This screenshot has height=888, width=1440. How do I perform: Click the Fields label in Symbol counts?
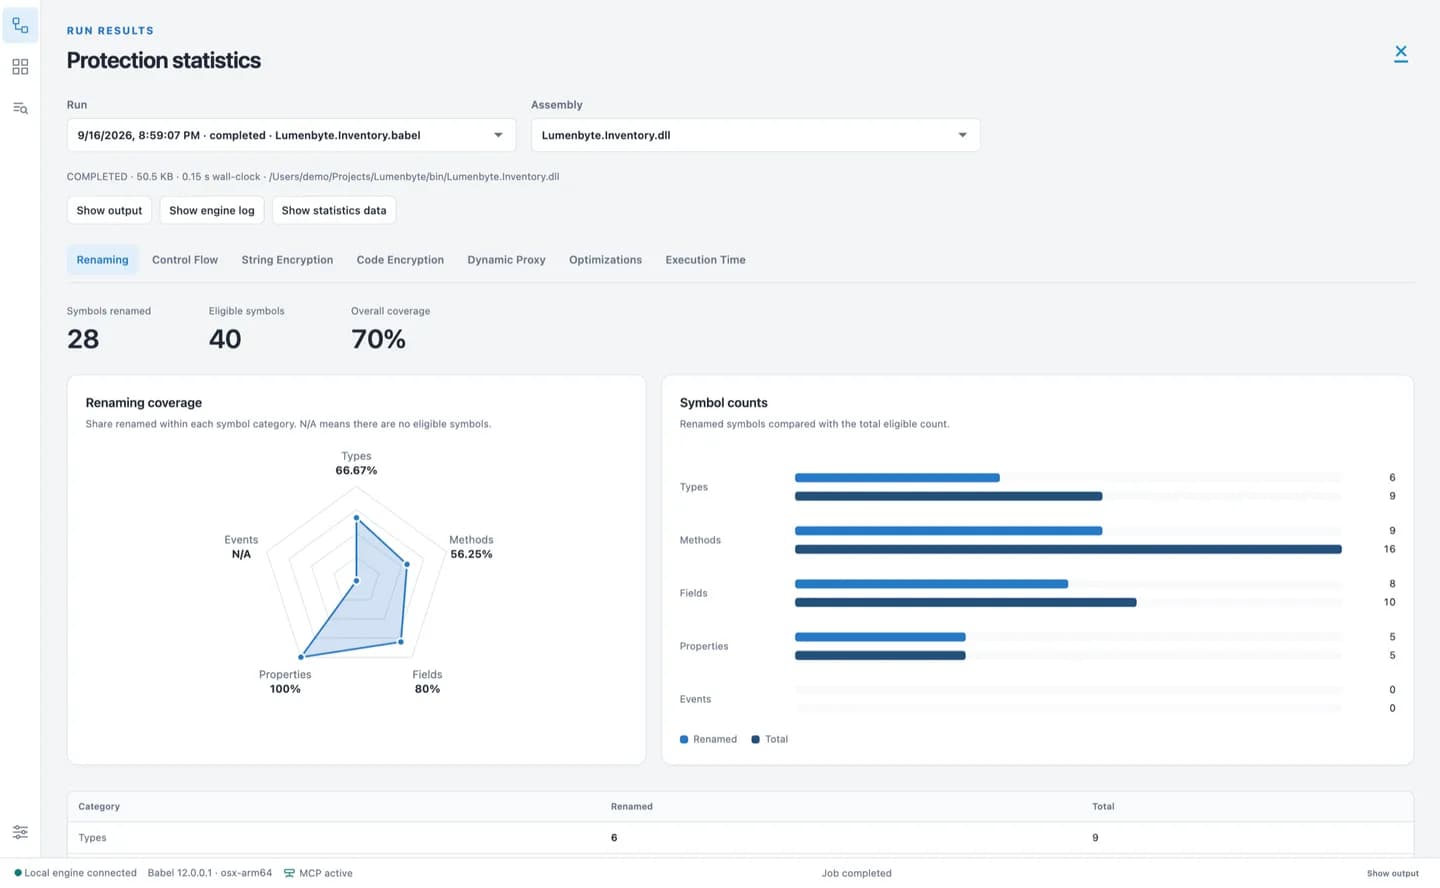point(693,593)
